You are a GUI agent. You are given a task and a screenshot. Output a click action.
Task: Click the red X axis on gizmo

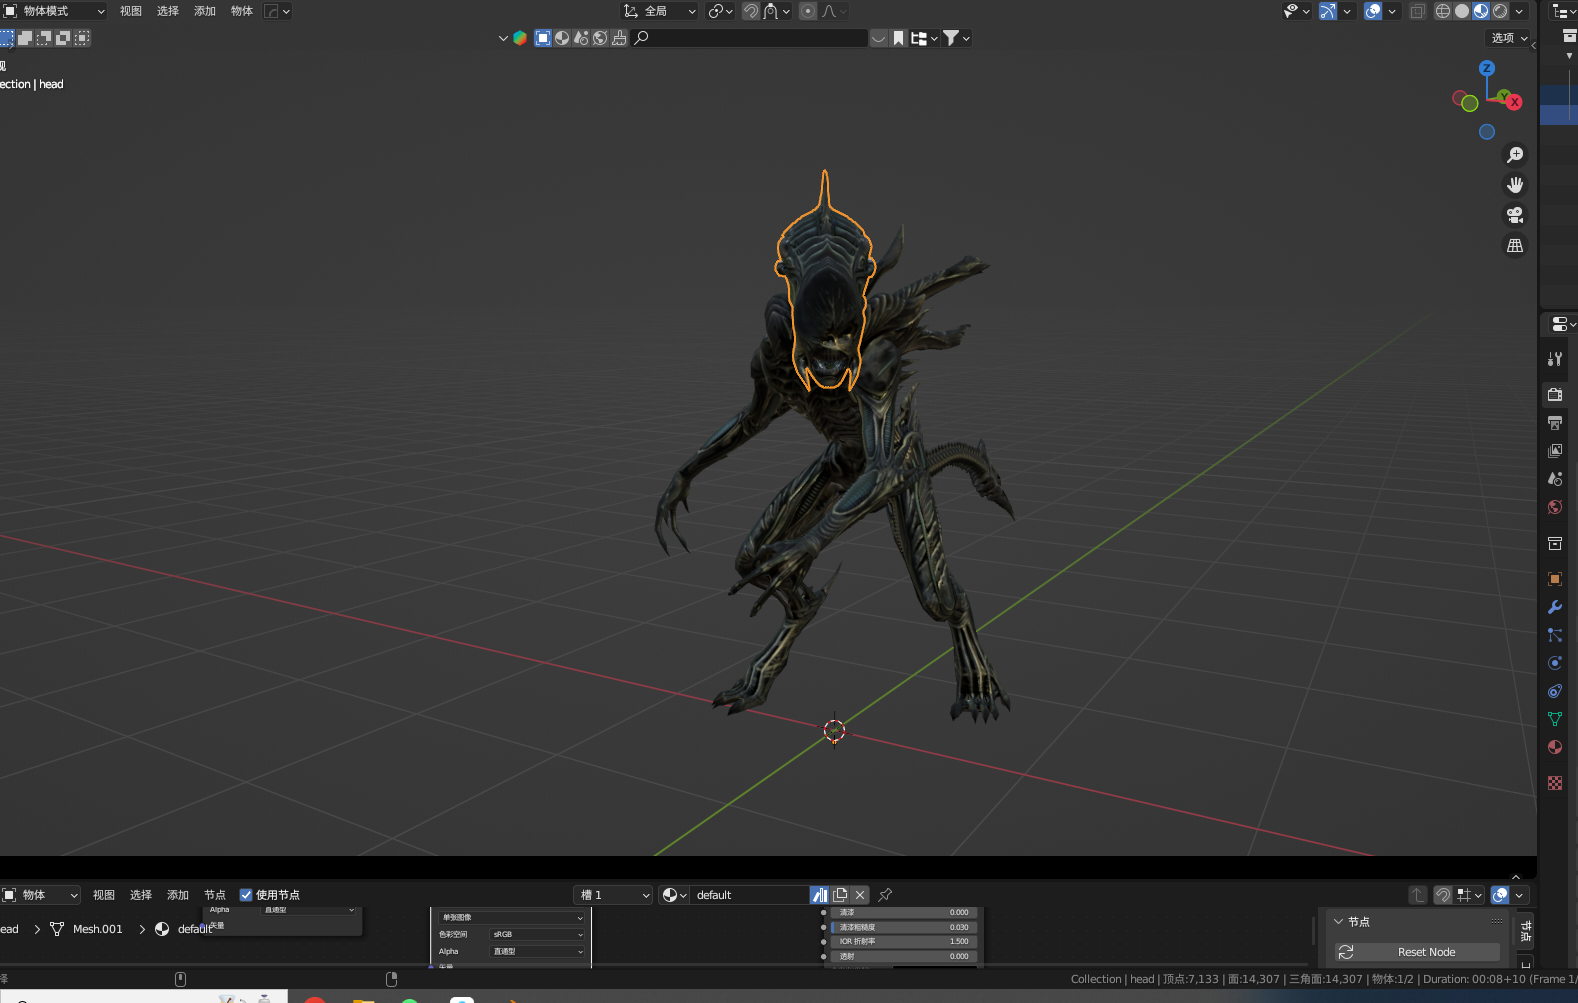coord(1514,102)
